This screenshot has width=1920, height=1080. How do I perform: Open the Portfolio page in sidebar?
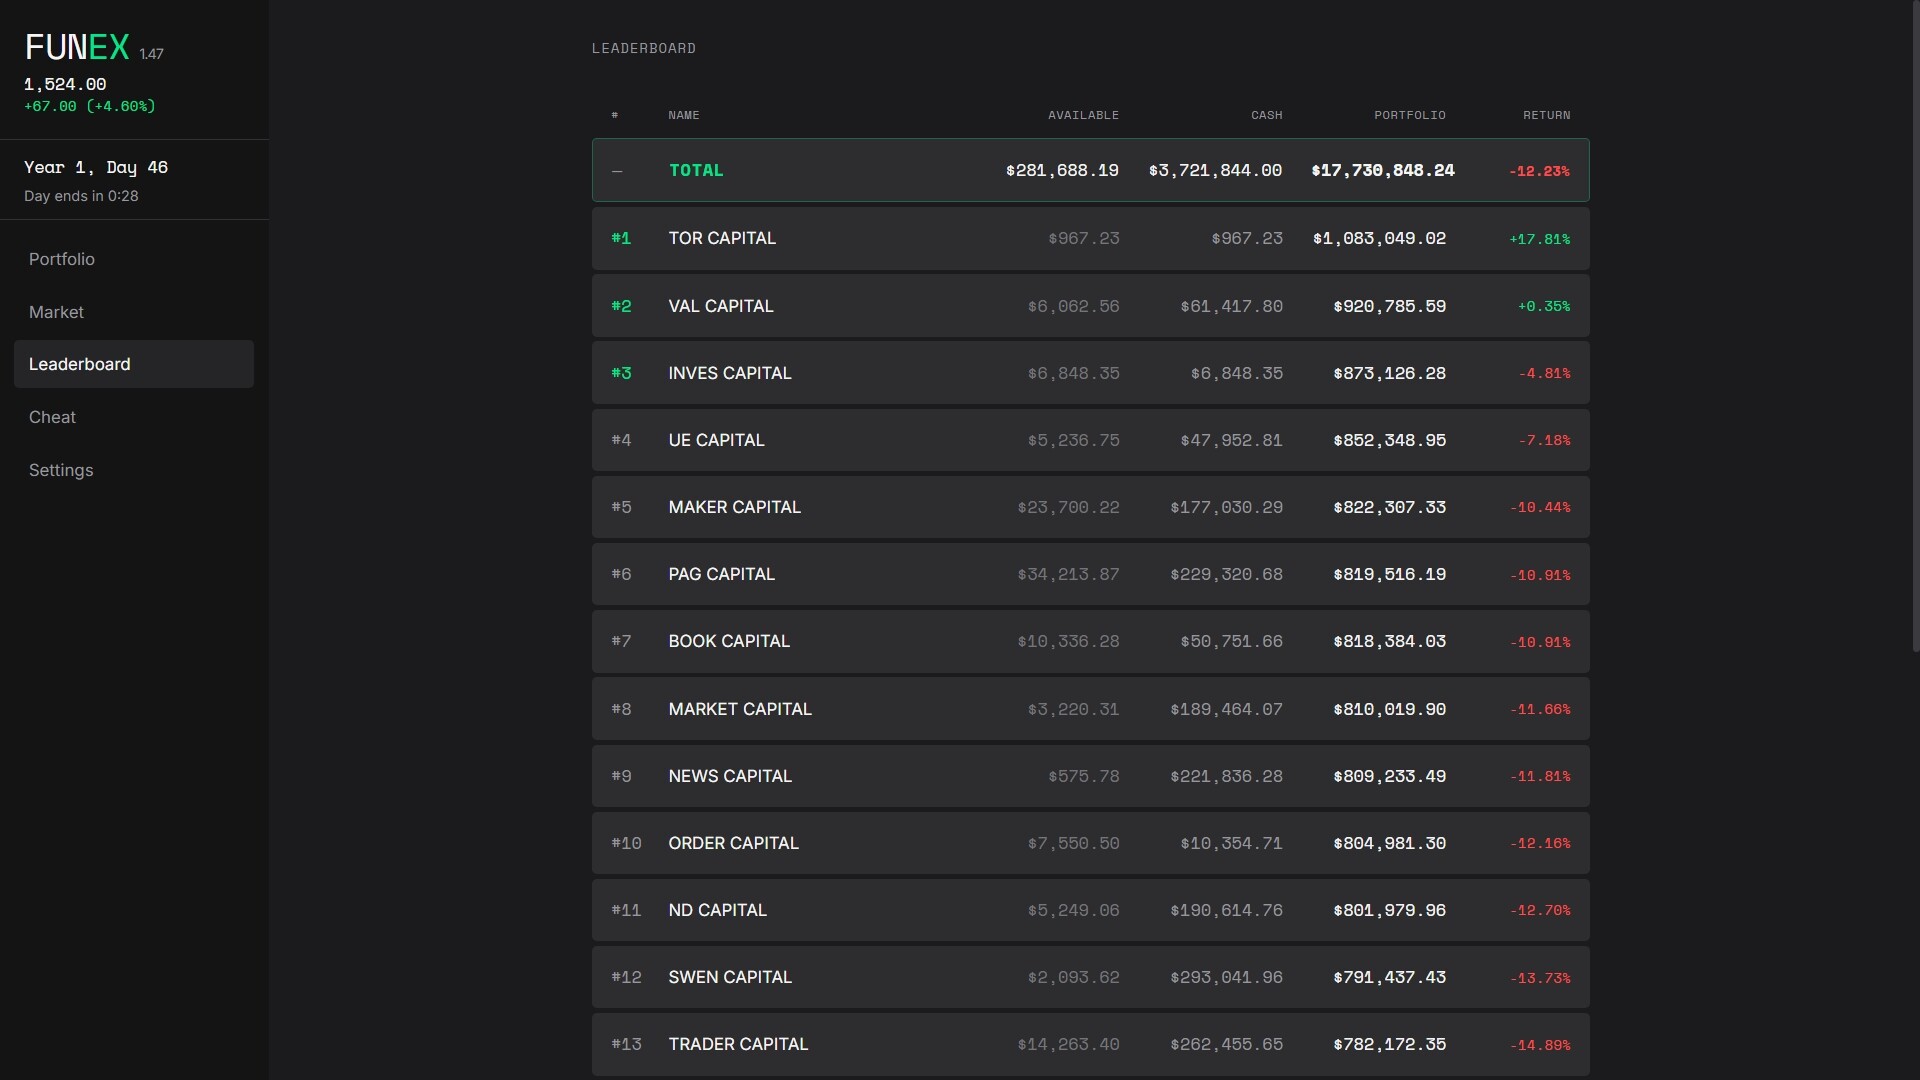(133, 259)
